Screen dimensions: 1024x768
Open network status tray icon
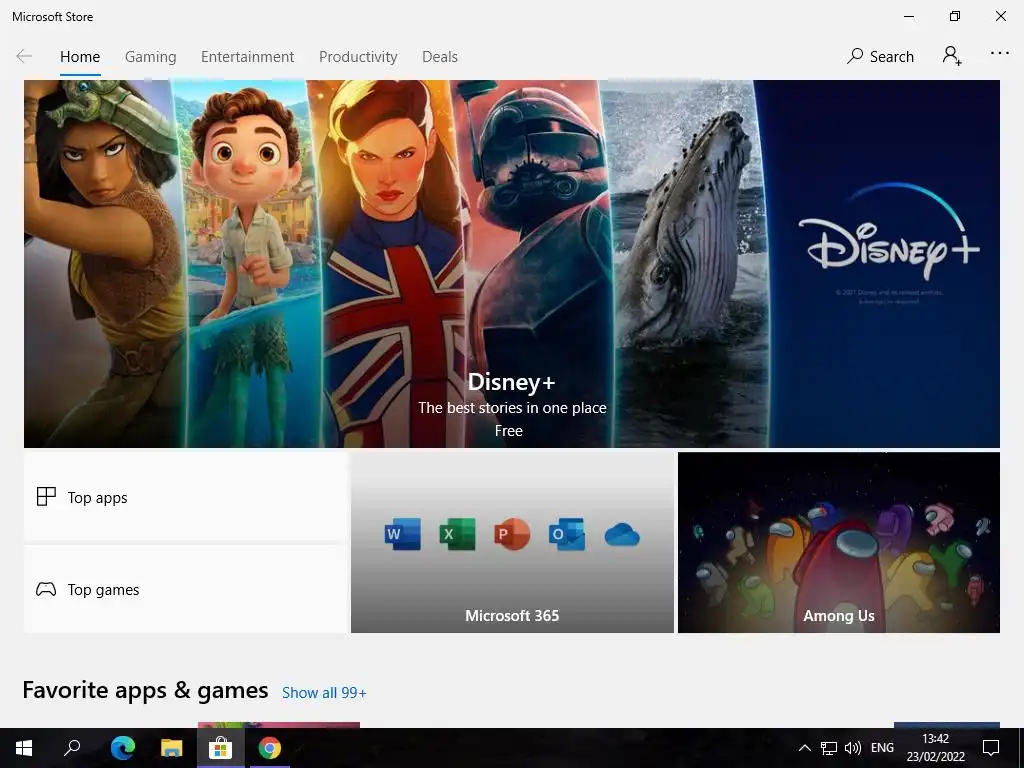(829, 748)
